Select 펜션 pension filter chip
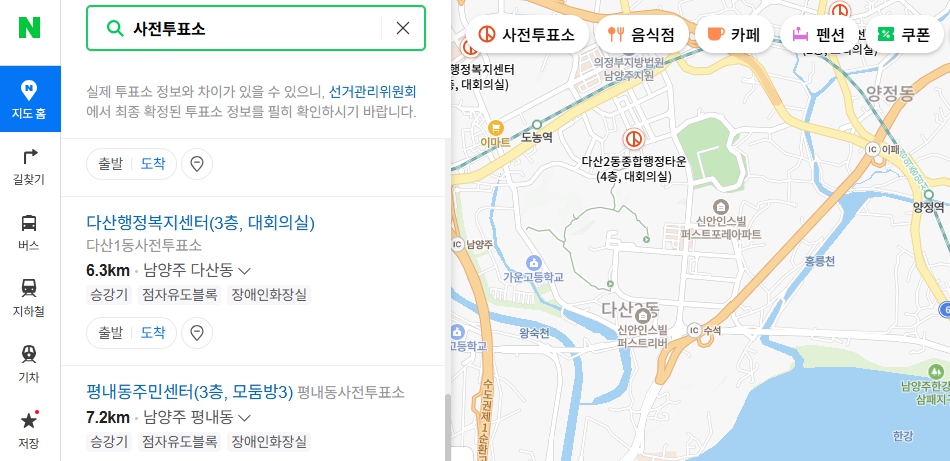 coord(819,35)
